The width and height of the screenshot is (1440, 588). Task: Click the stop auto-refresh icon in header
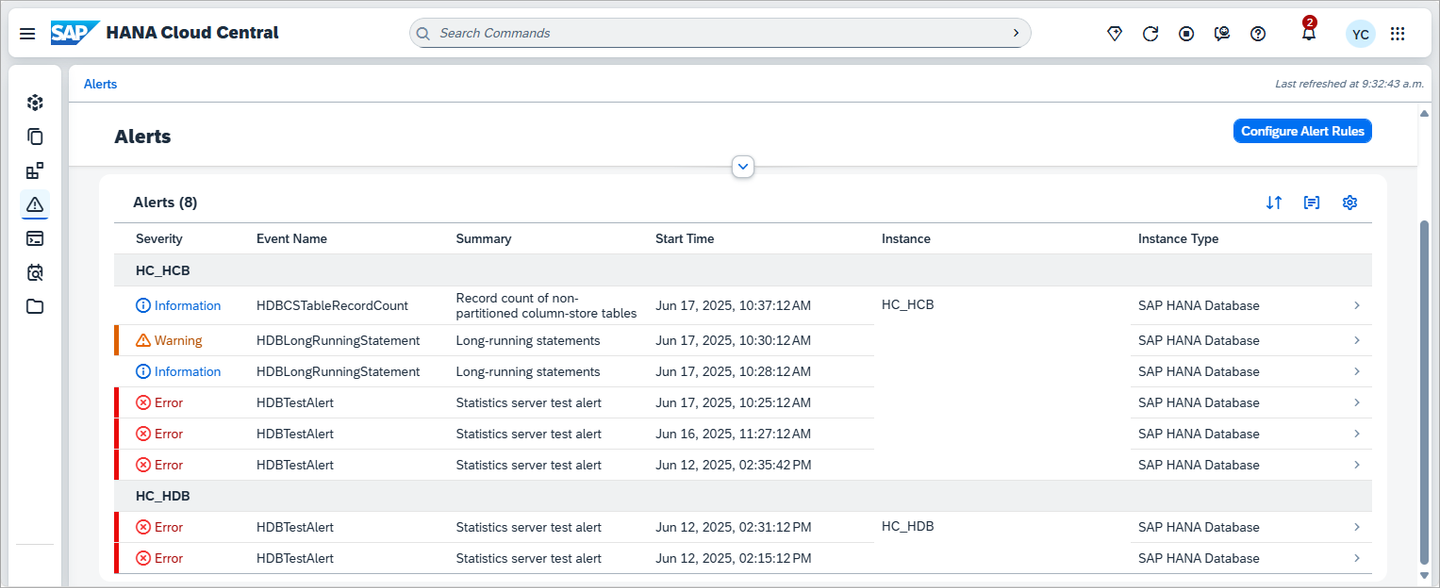1186,34
